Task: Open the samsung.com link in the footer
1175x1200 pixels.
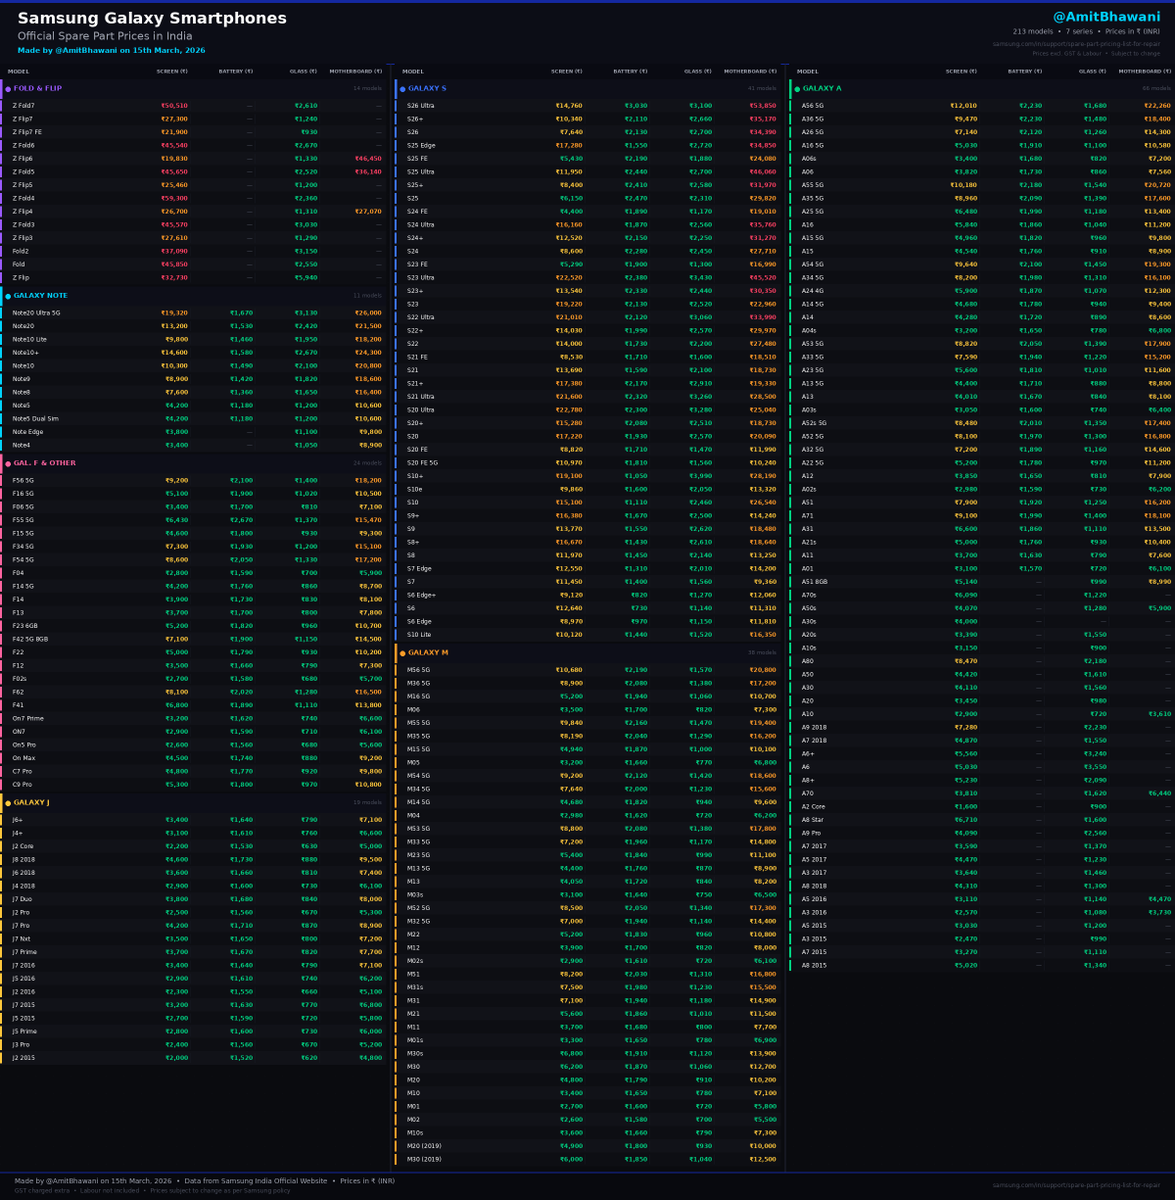Action: 1077,1186
